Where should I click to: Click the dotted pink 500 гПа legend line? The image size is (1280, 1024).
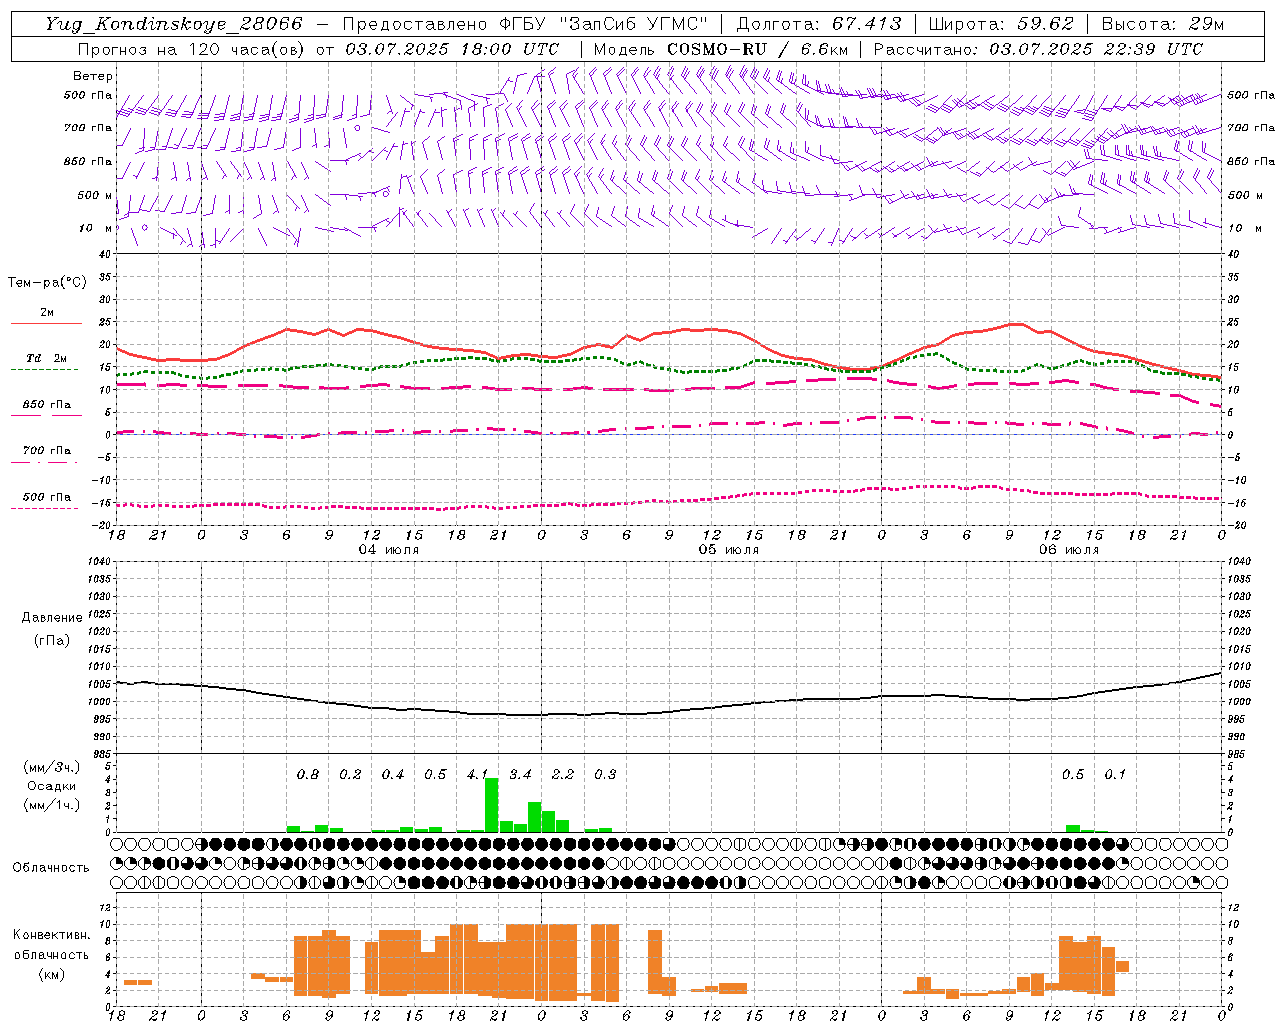[x=44, y=508]
